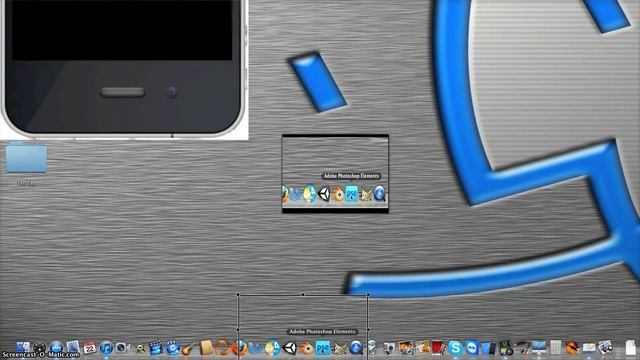Open QuickTime Player dock icon
Screen dimensions: 640x360
coord(356,348)
